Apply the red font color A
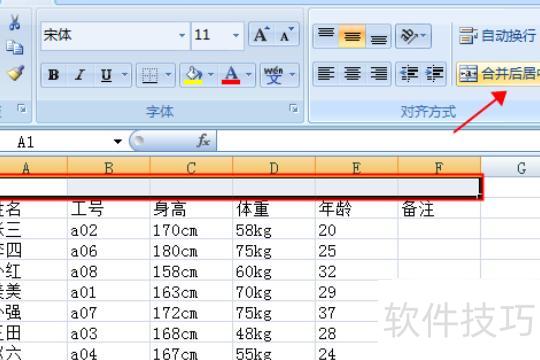 tap(231, 75)
